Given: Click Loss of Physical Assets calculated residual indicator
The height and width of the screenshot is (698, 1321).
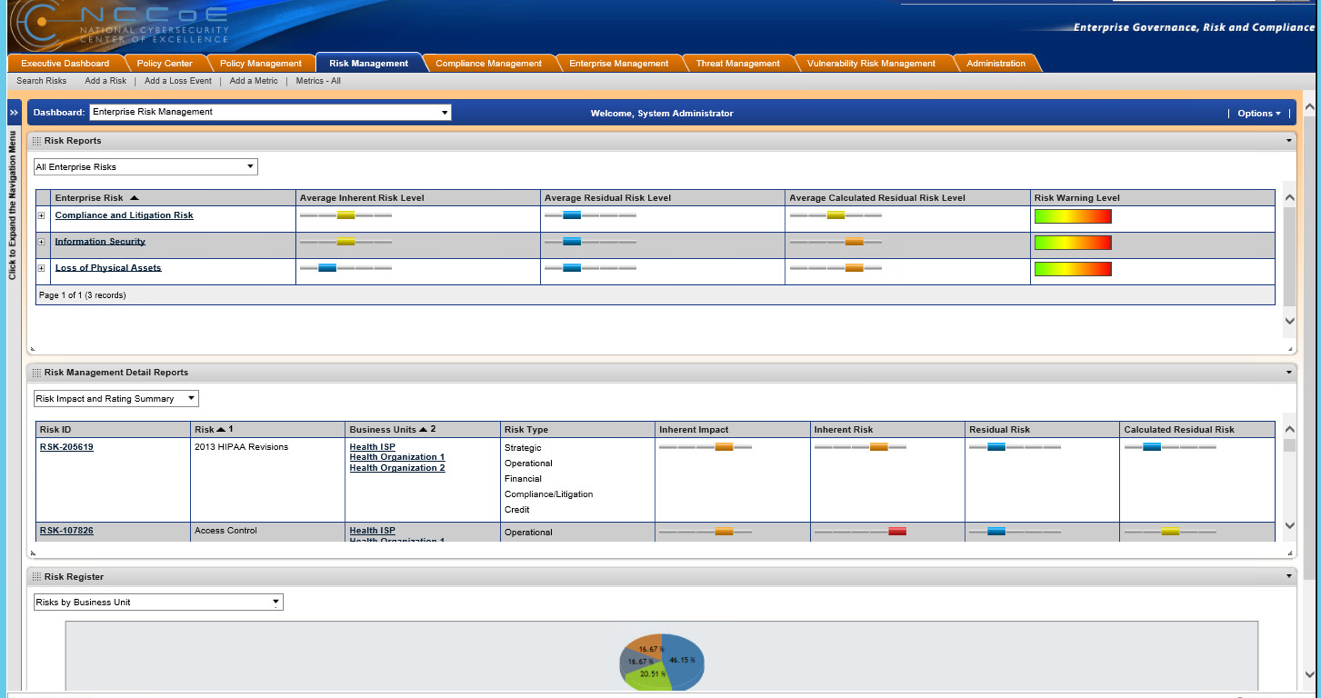Looking at the screenshot, I should coord(835,267).
